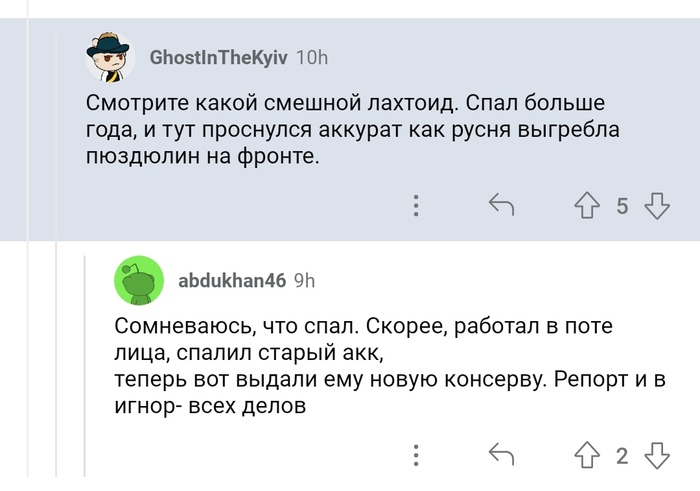Reply to GhostInTheKyiv's comment using arrow icon
The width and height of the screenshot is (700, 491).
[500, 206]
